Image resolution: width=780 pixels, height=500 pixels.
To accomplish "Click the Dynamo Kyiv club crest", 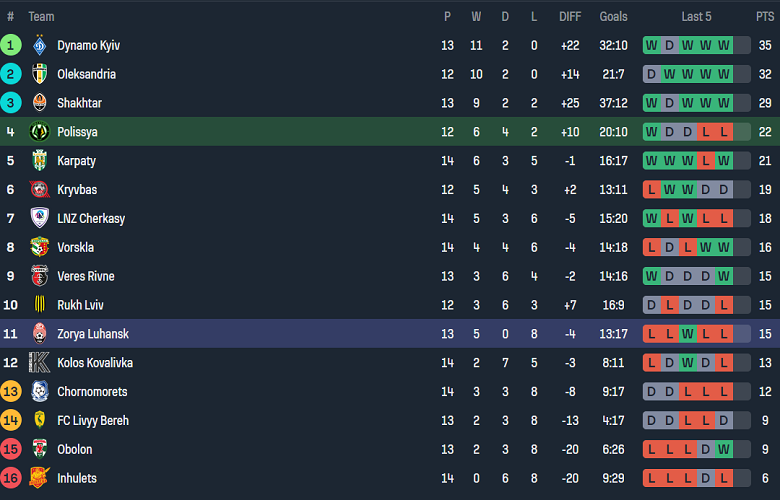I will (x=40, y=45).
